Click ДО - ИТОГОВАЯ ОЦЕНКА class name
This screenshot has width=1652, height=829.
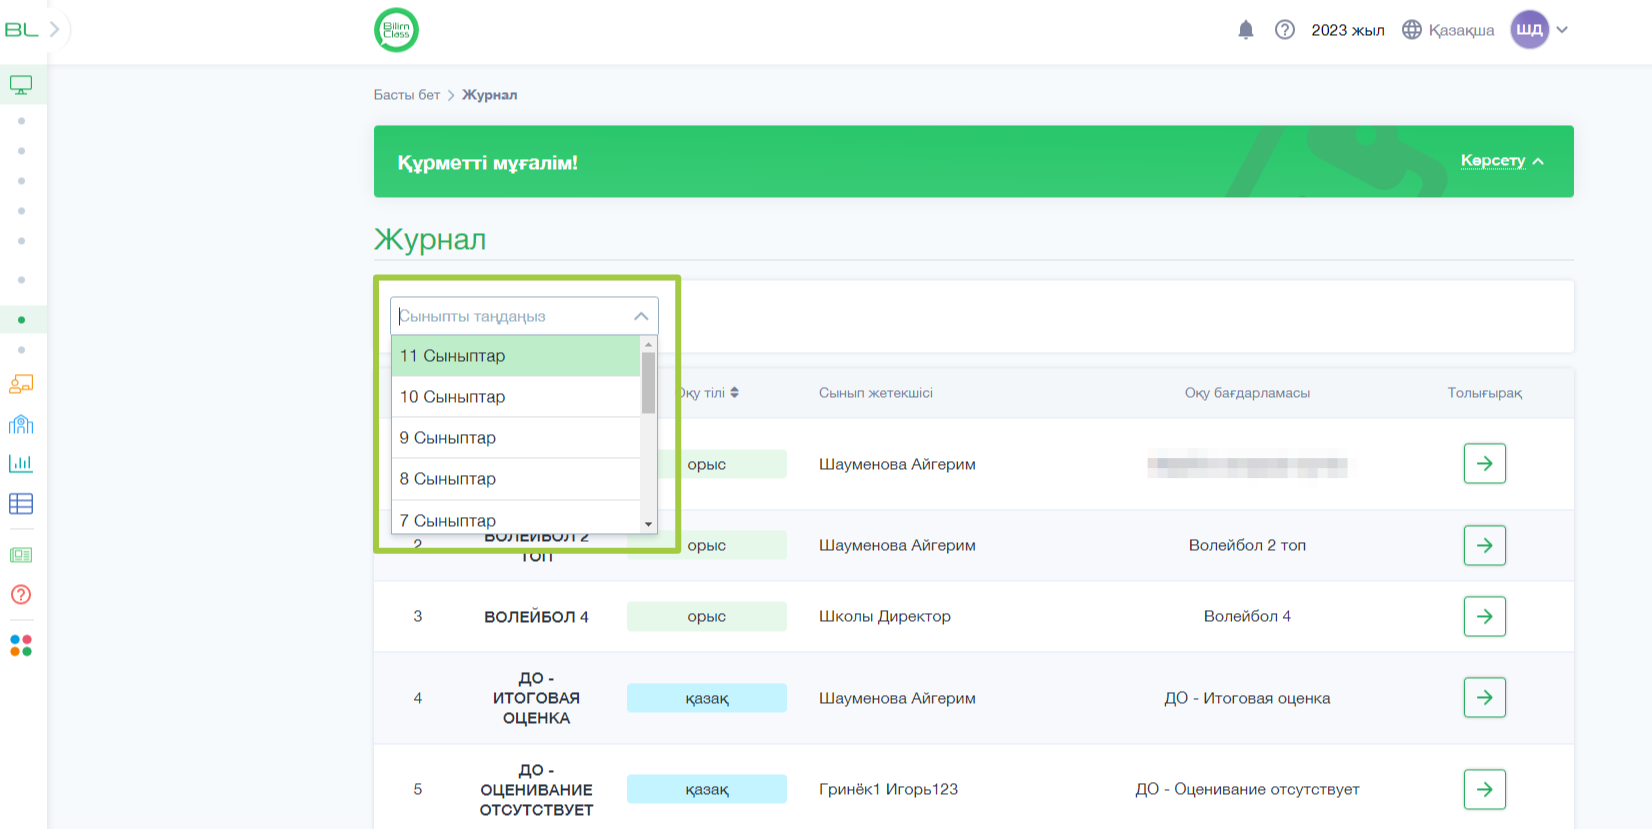(536, 698)
